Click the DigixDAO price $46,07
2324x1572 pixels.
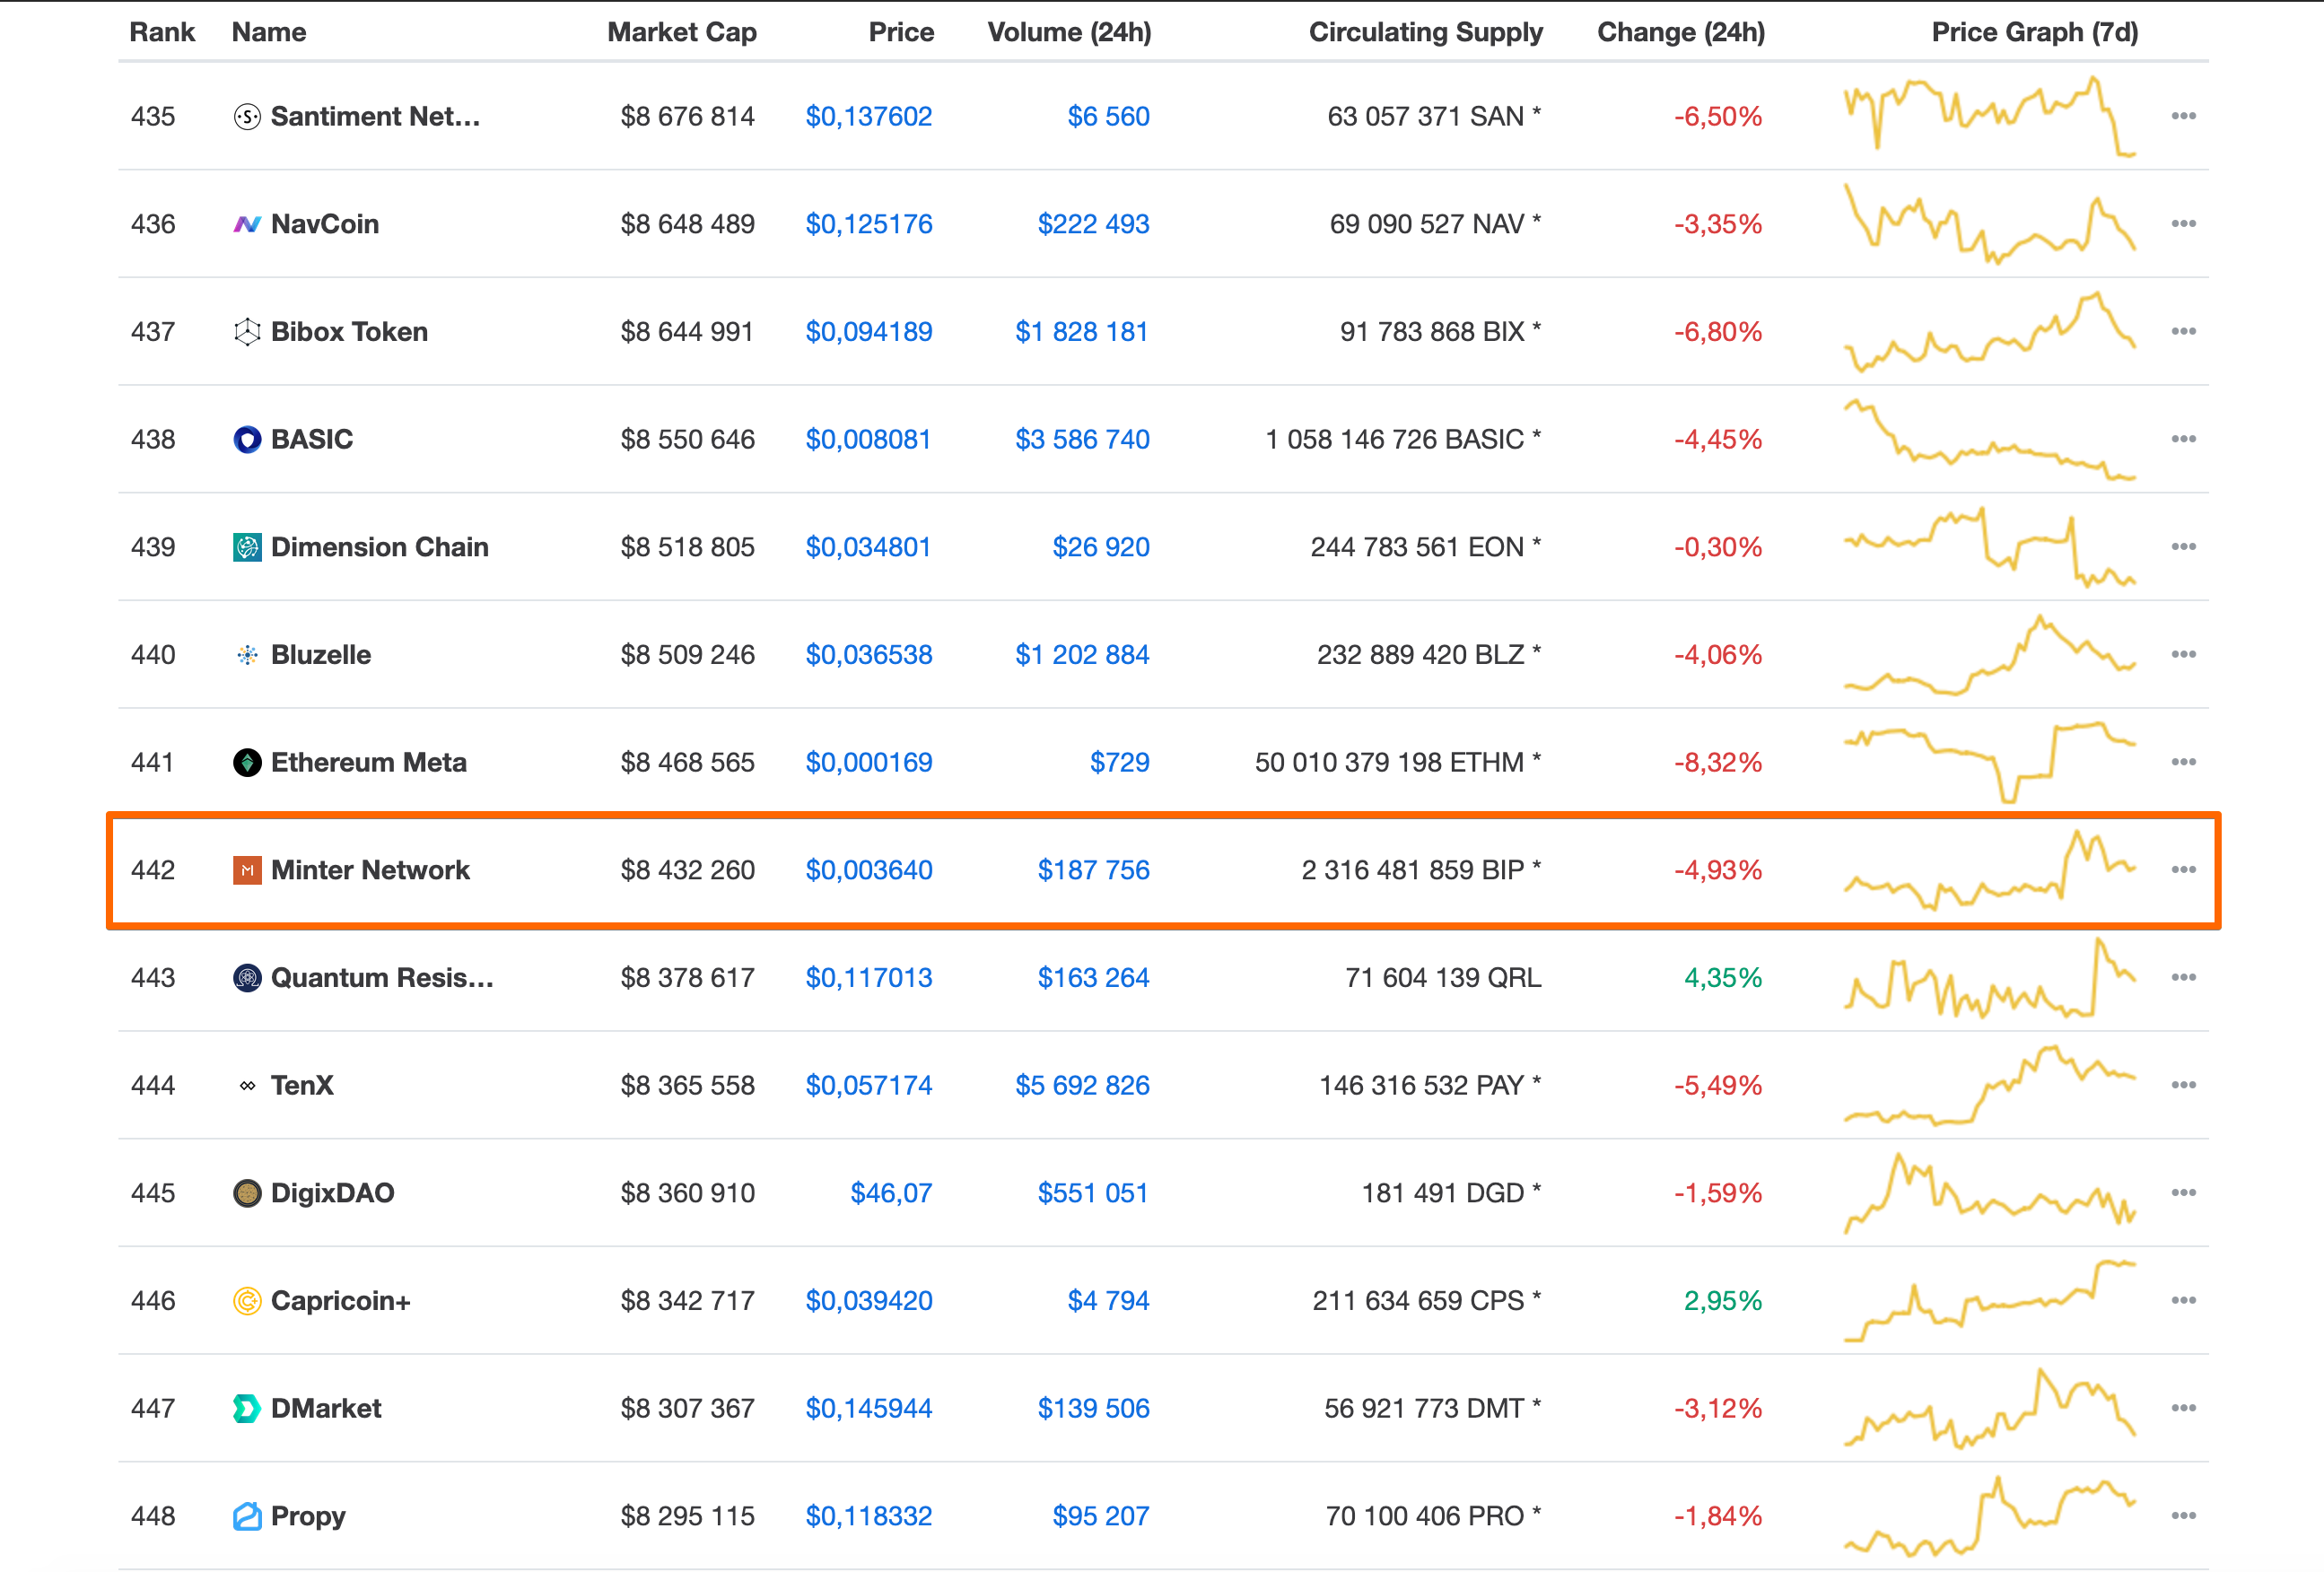coord(890,1193)
